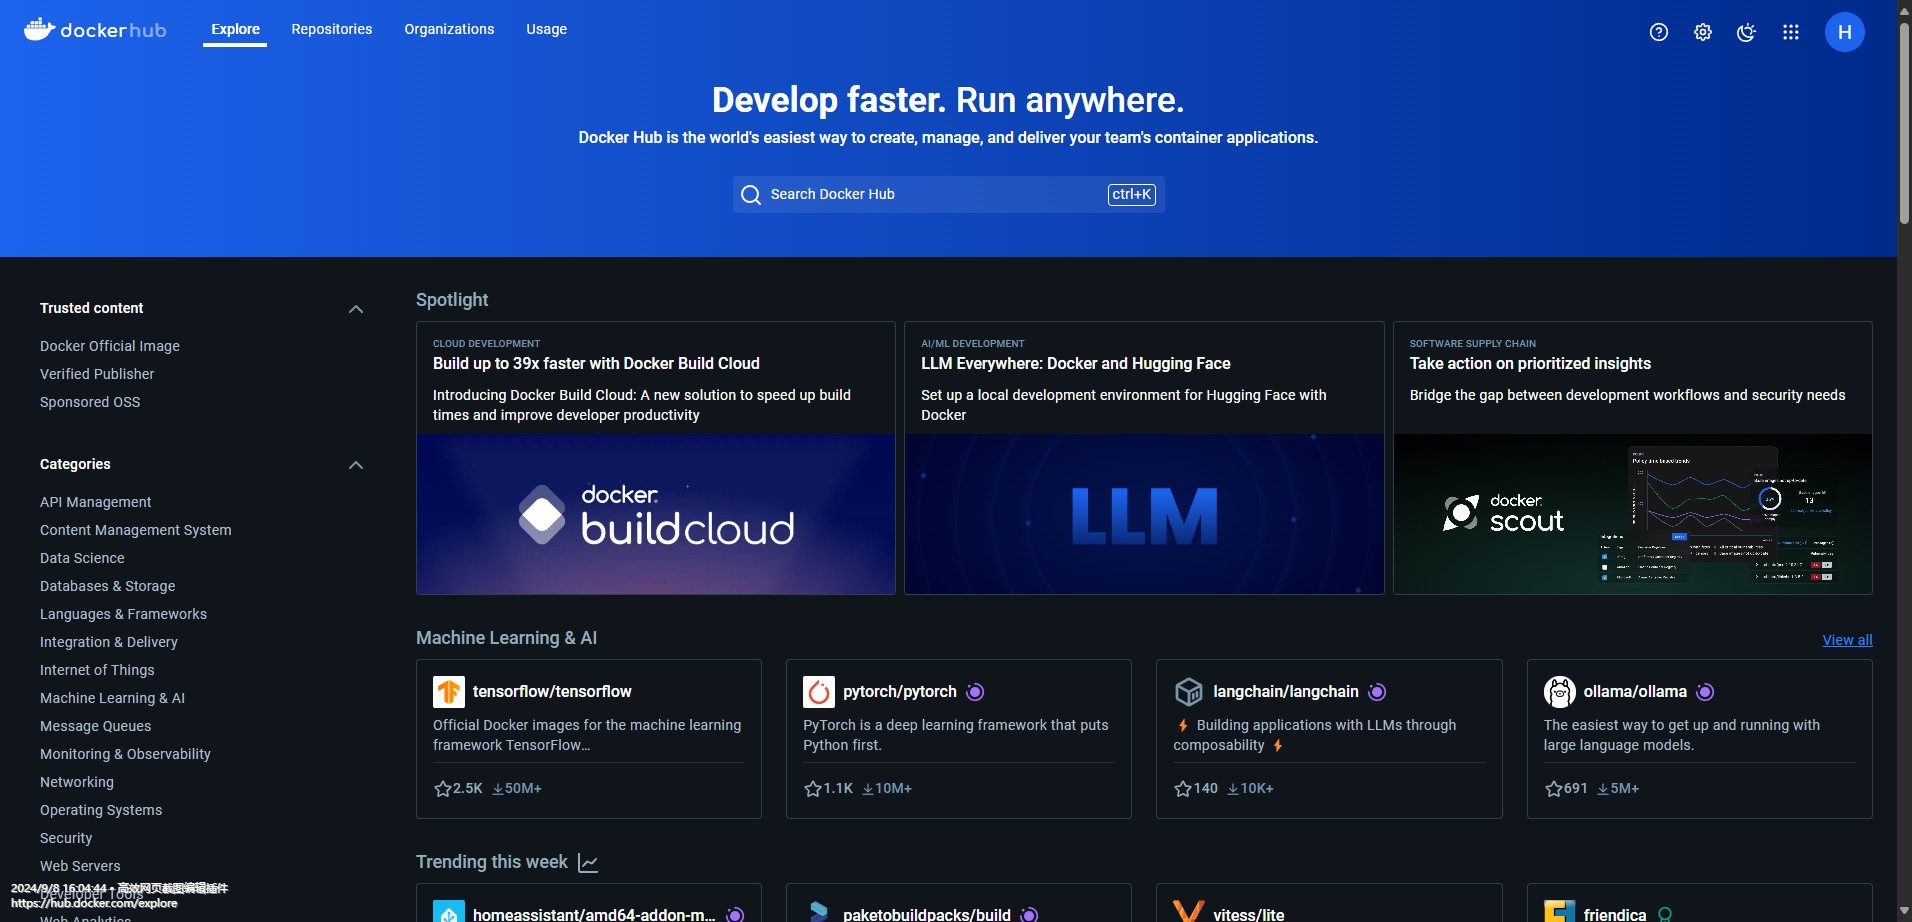The width and height of the screenshot is (1912, 922).
Task: Select the Integration & Delivery category
Action: point(109,642)
